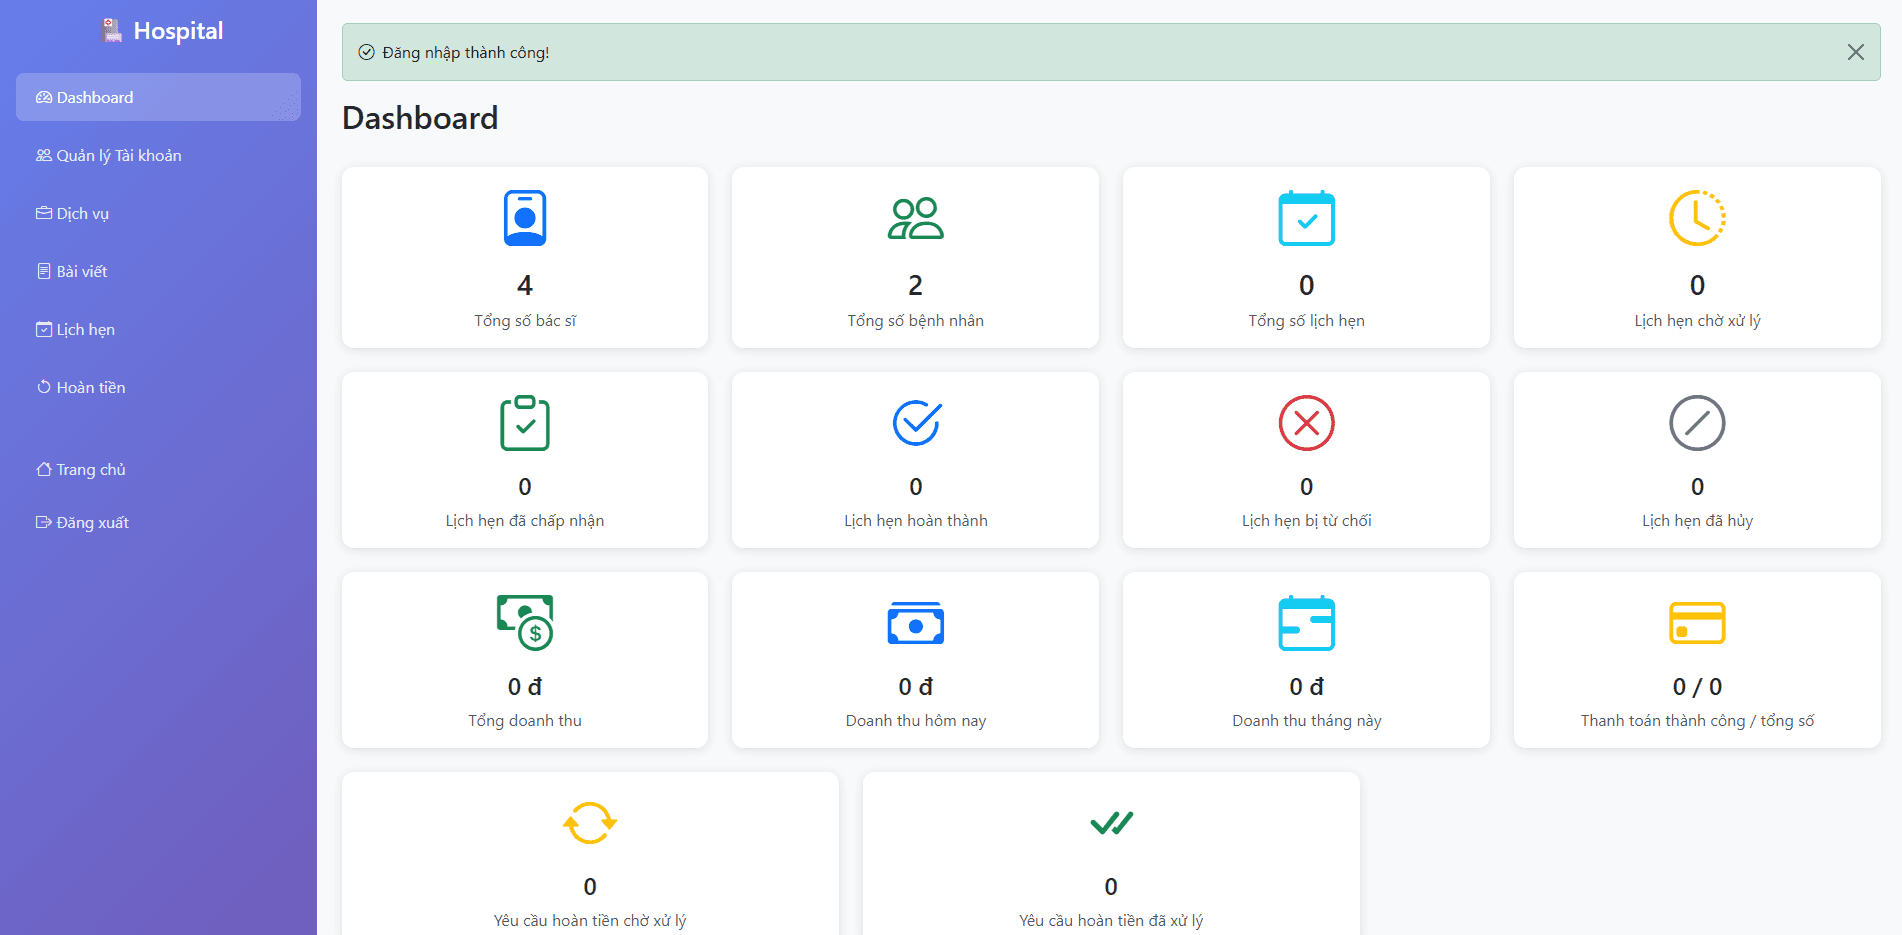Click the patient count value 2
Screen dimensions: 1902x935
pos(915,285)
